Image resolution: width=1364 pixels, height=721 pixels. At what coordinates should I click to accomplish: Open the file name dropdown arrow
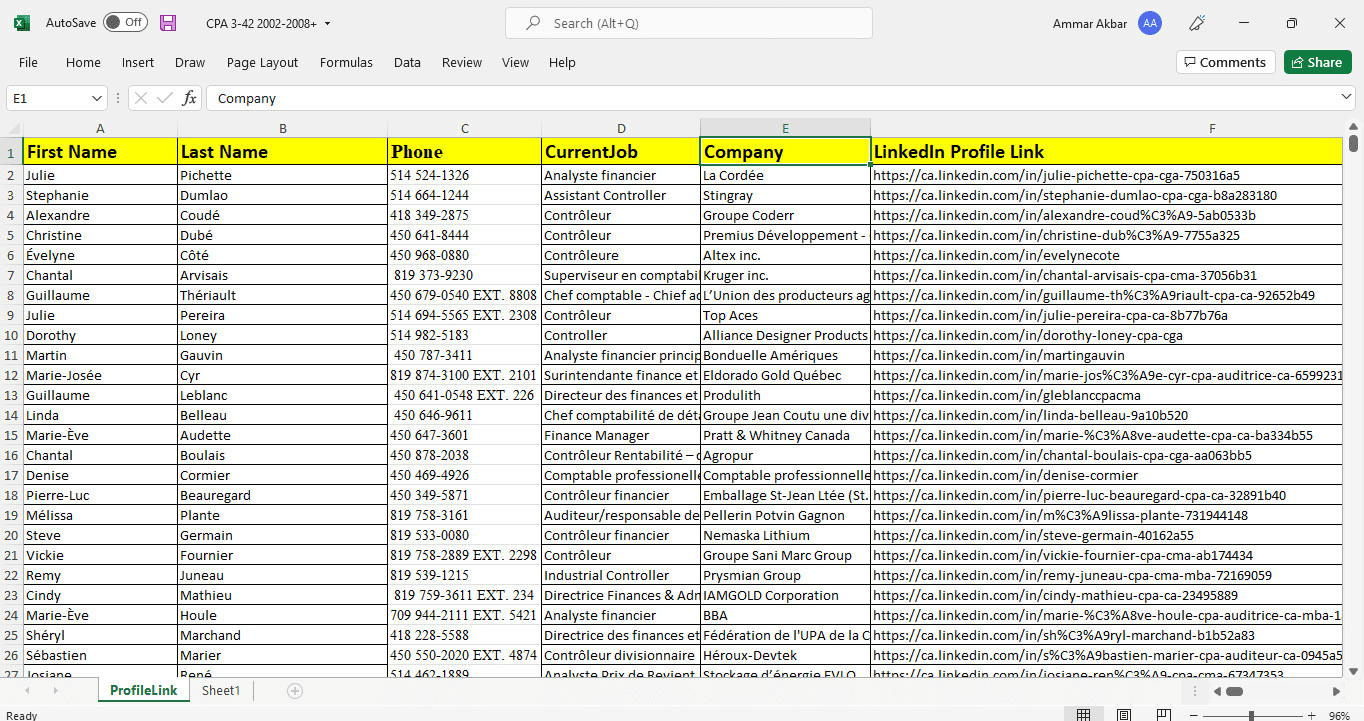(328, 23)
